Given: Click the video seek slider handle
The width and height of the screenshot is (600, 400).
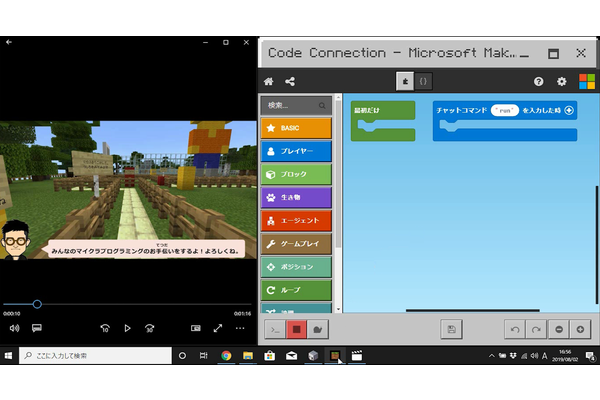Looking at the screenshot, I should [x=37, y=304].
